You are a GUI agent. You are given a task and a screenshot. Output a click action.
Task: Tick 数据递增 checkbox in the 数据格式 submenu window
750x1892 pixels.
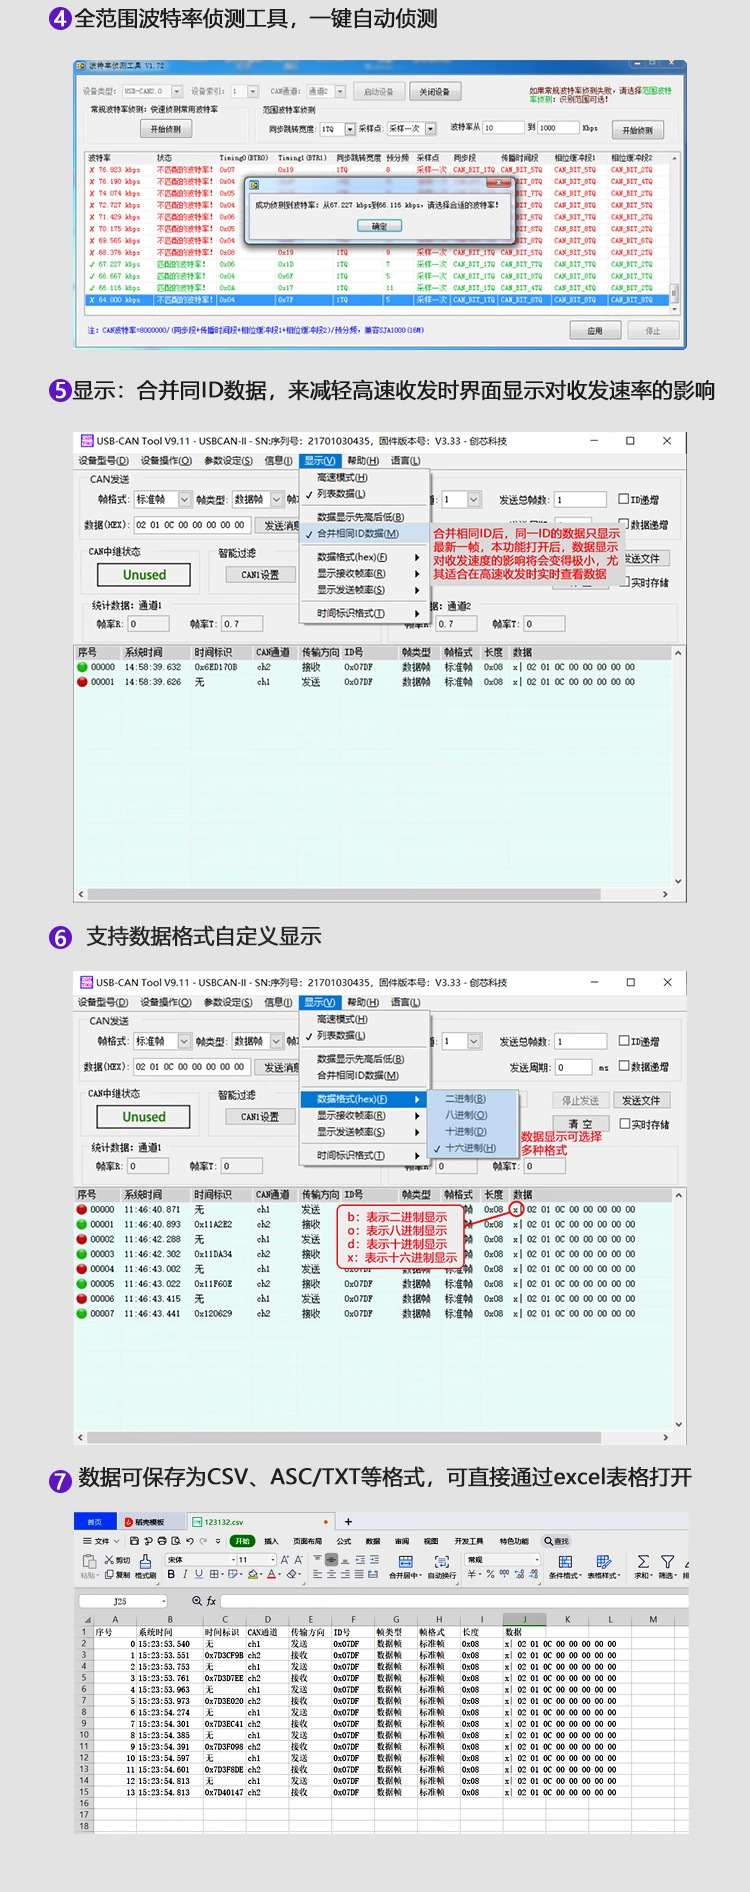[624, 1066]
